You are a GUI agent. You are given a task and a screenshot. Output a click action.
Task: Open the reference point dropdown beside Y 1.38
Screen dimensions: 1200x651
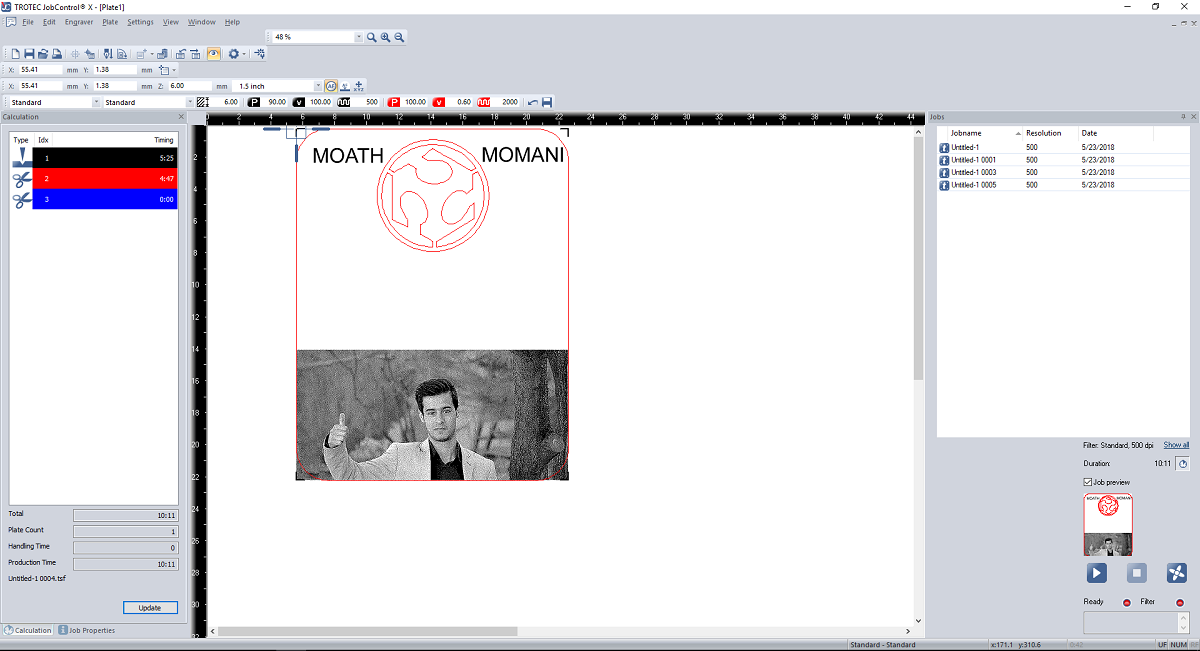(174, 70)
